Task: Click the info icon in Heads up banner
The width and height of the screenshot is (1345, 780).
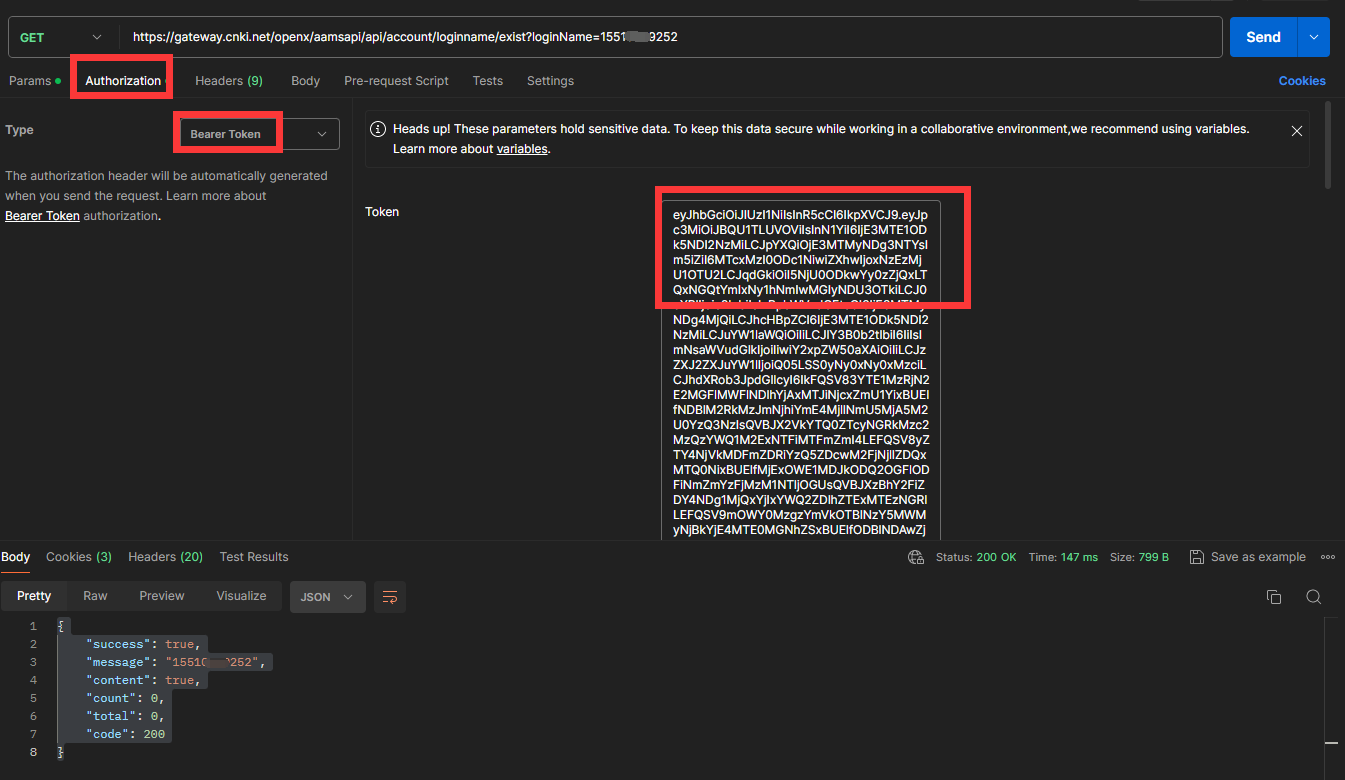Action: 379,129
